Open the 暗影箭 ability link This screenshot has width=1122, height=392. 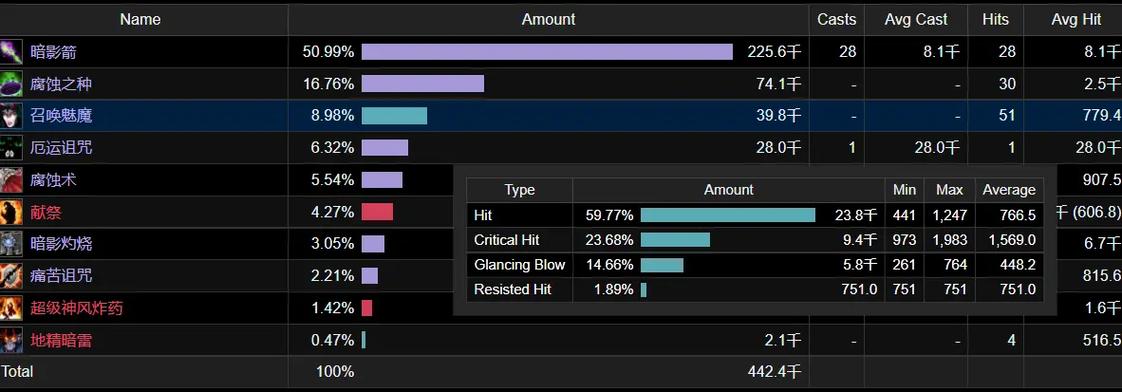click(54, 52)
